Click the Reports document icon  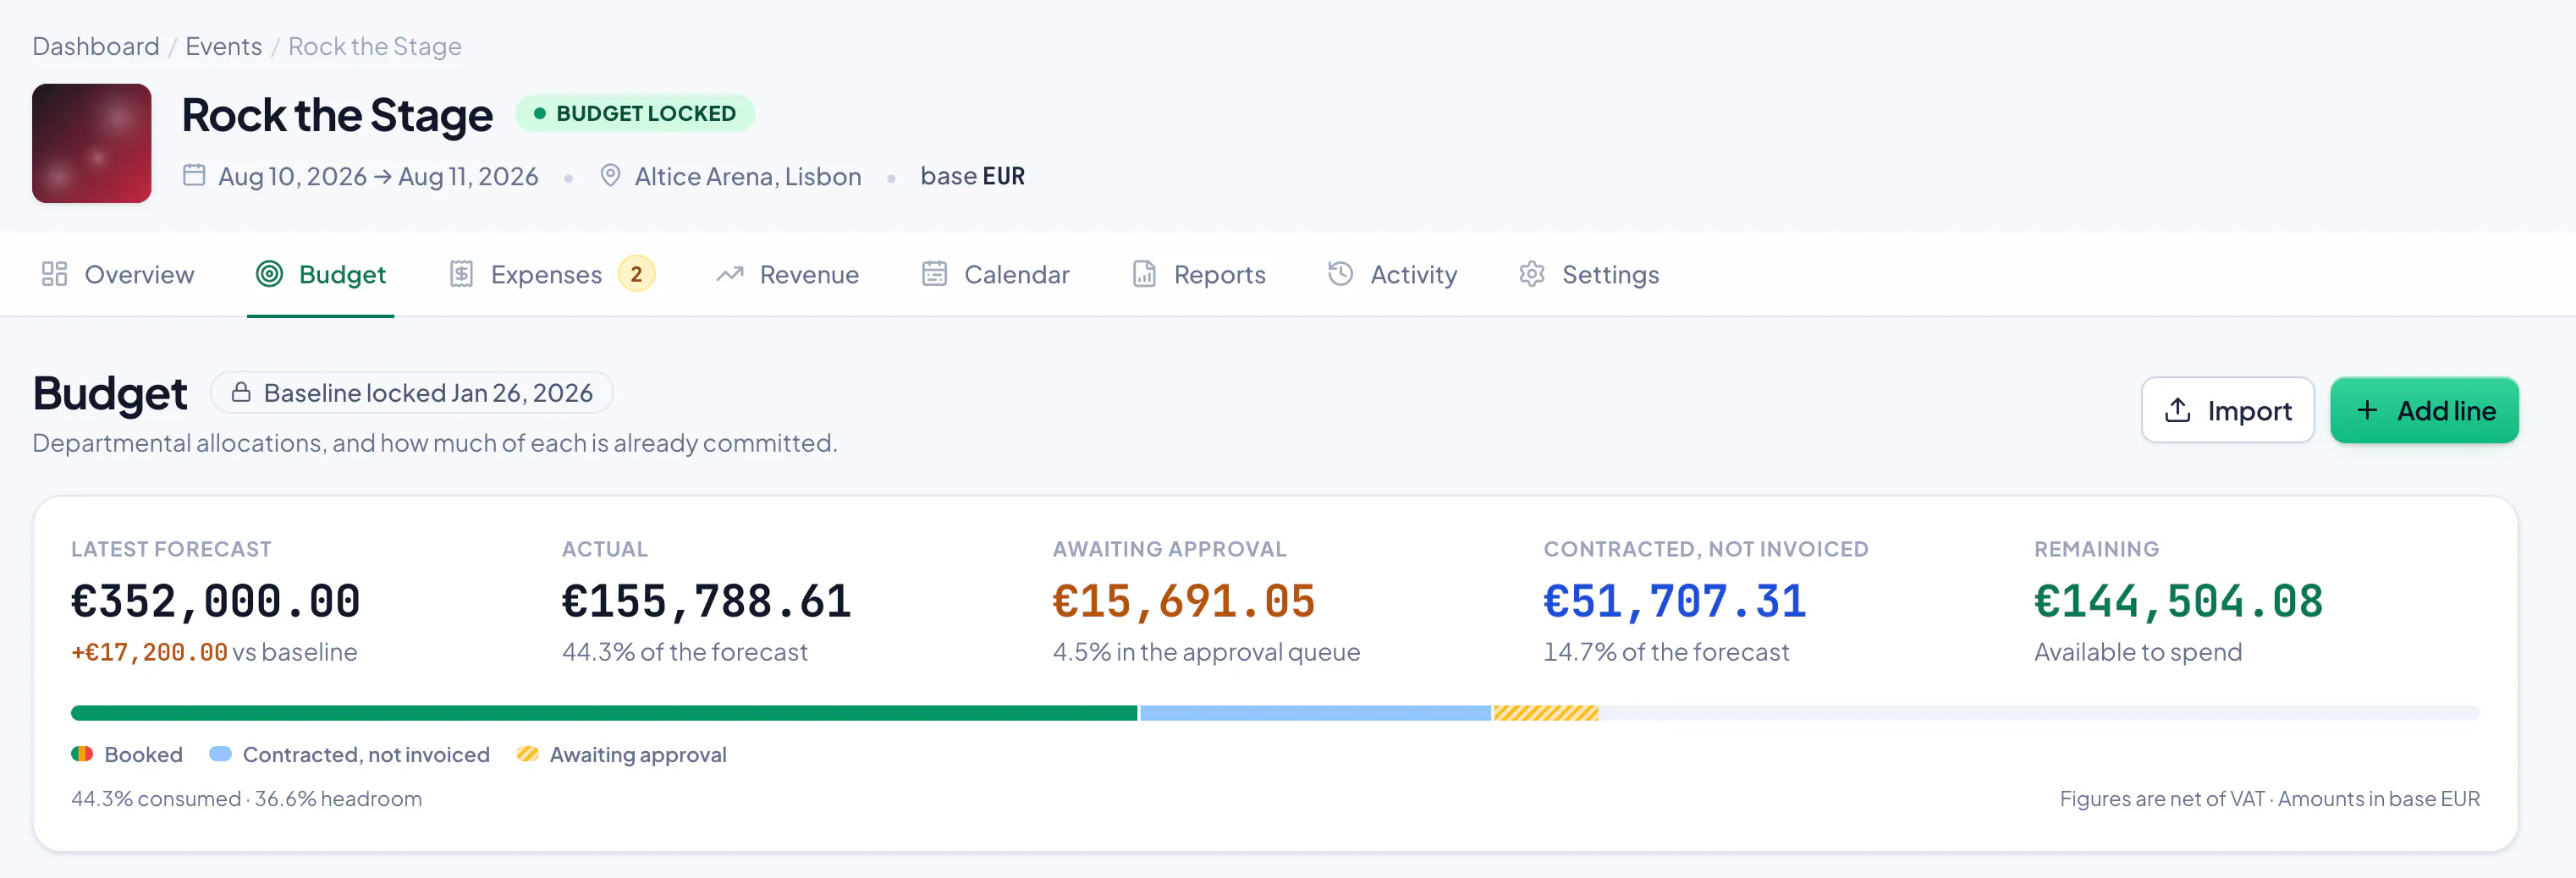click(1144, 274)
